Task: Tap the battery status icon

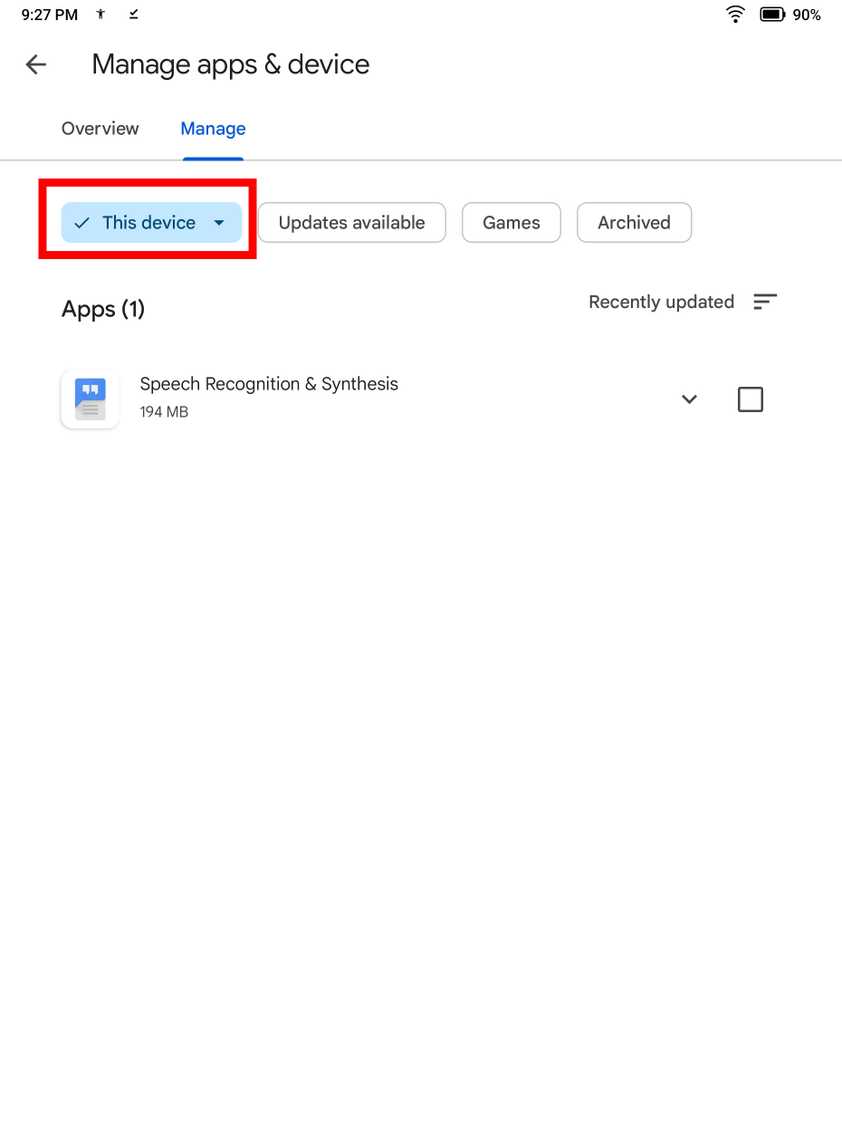Action: 773,14
